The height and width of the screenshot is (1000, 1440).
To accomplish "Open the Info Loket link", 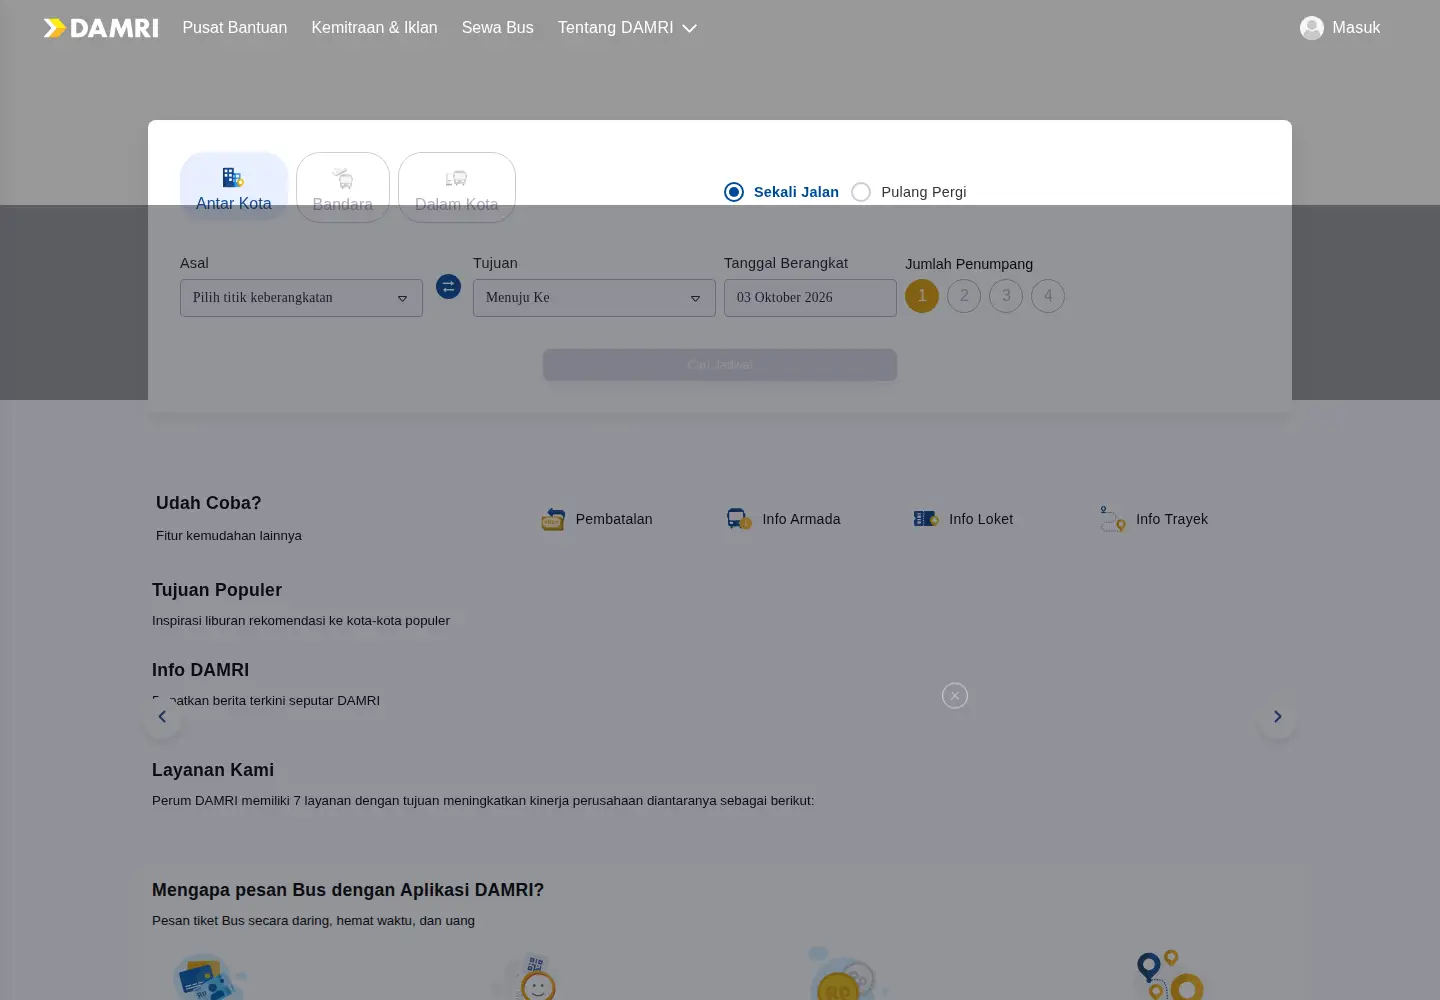I will 981,519.
